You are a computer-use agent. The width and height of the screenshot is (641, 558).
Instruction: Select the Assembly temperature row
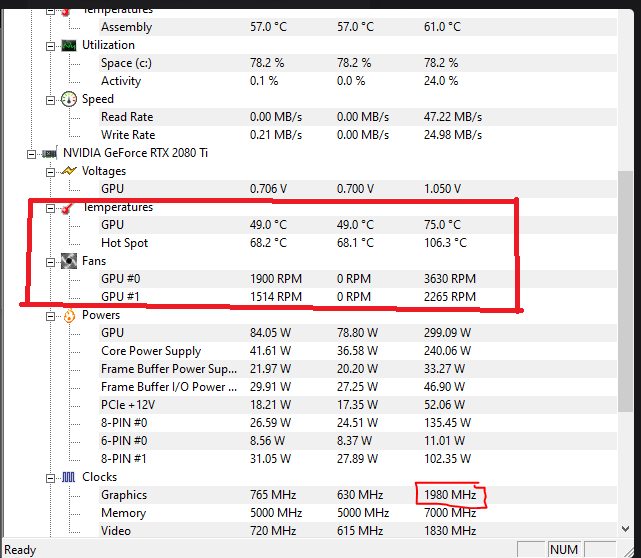tap(358, 27)
